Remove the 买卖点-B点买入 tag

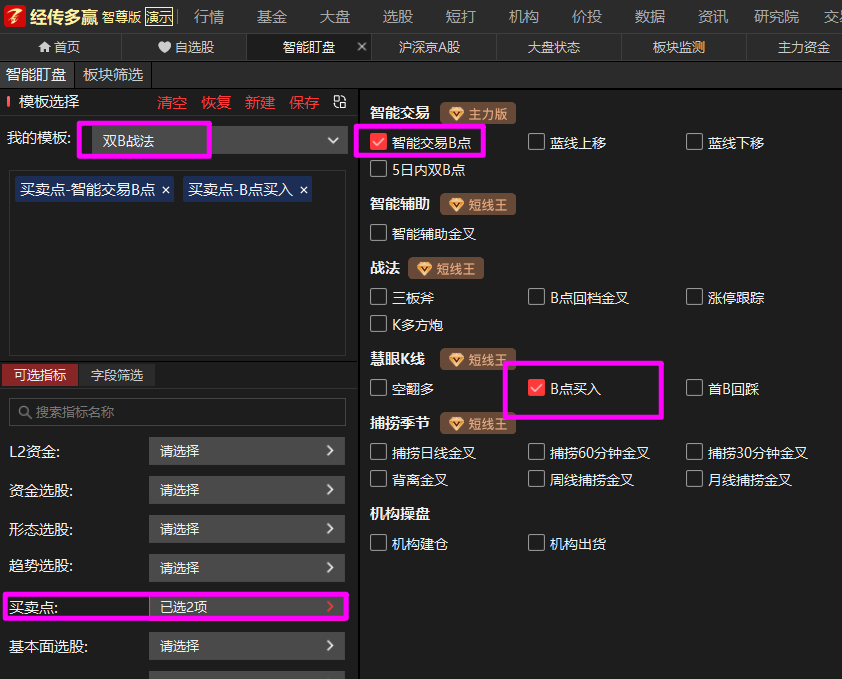point(303,189)
